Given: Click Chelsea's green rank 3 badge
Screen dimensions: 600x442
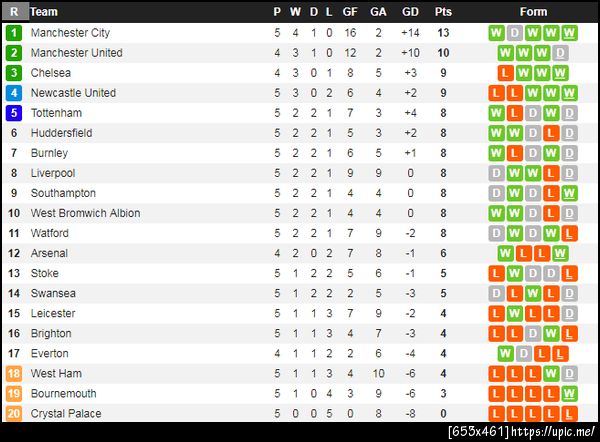Looking at the screenshot, I should (x=14, y=73).
